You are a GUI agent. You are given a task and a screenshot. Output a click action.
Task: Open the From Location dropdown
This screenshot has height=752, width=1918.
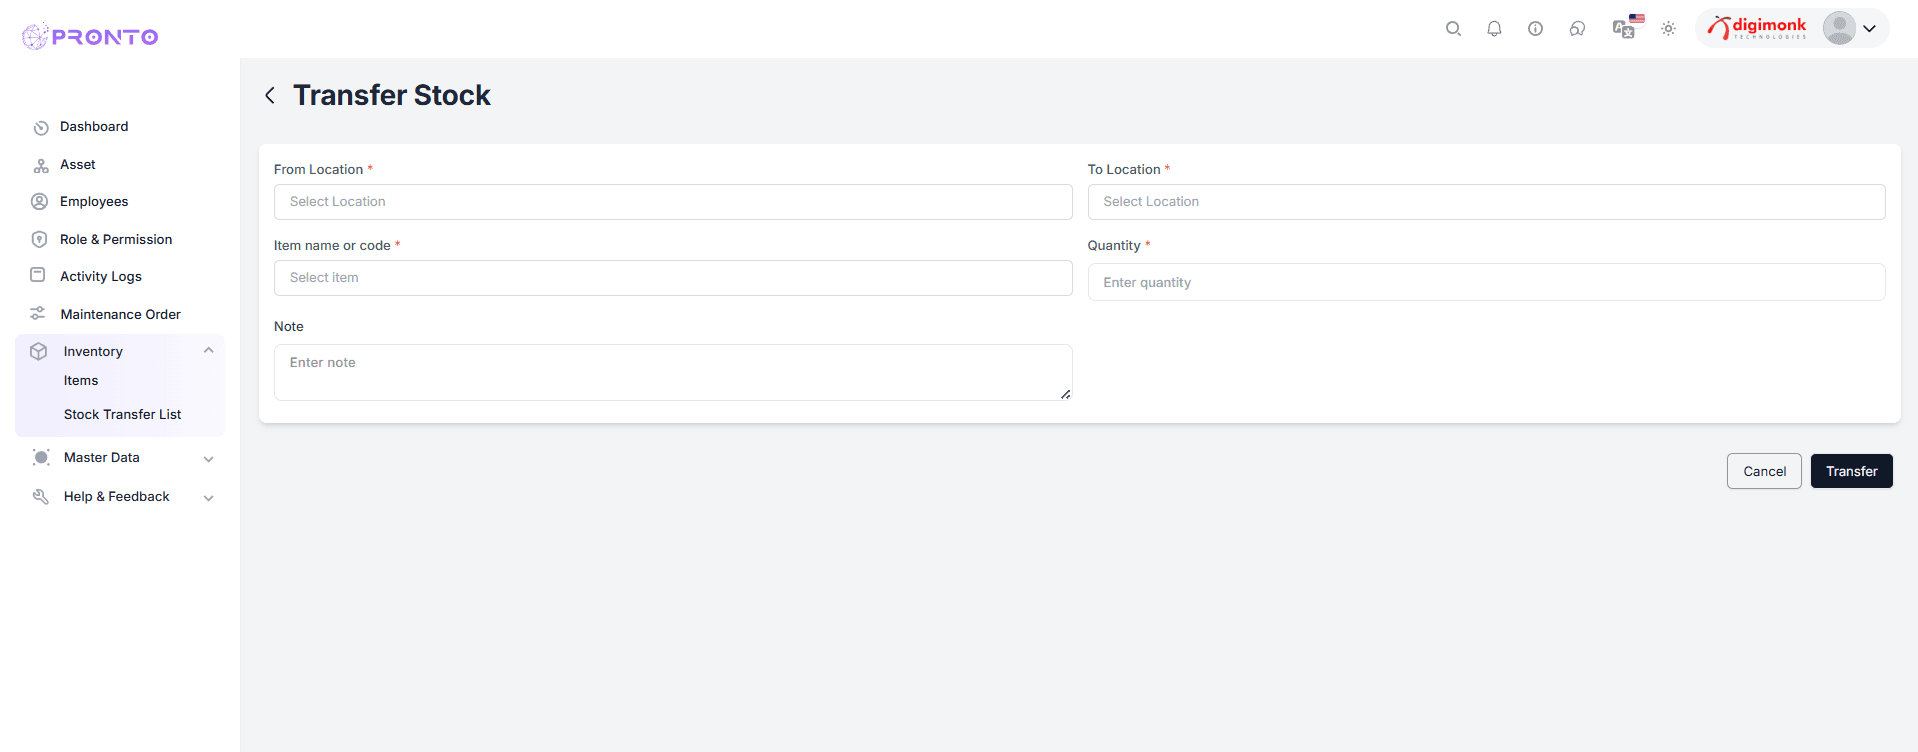672,202
